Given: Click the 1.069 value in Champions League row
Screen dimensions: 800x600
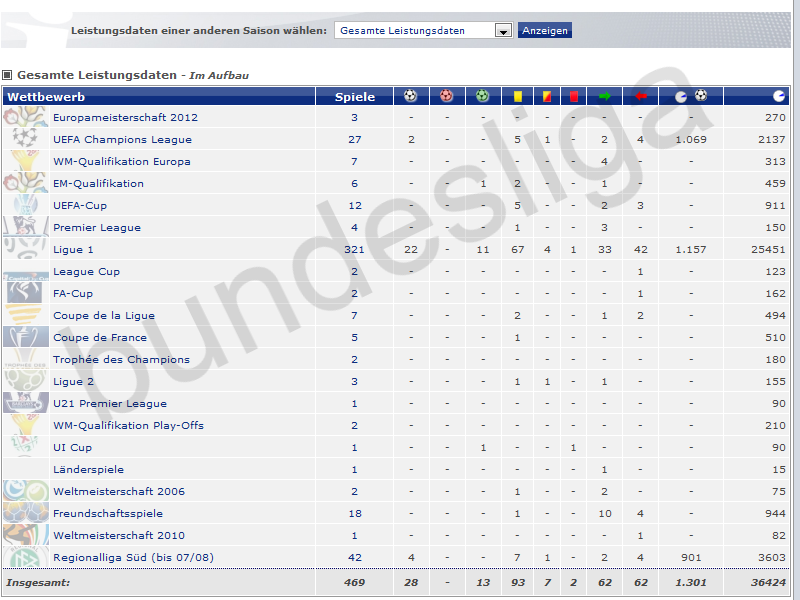Looking at the screenshot, I should [691, 139].
